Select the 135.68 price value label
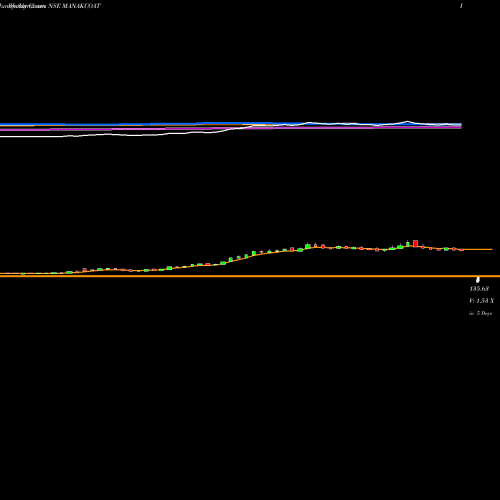This screenshot has height=500, width=500. pyautogui.click(x=479, y=289)
